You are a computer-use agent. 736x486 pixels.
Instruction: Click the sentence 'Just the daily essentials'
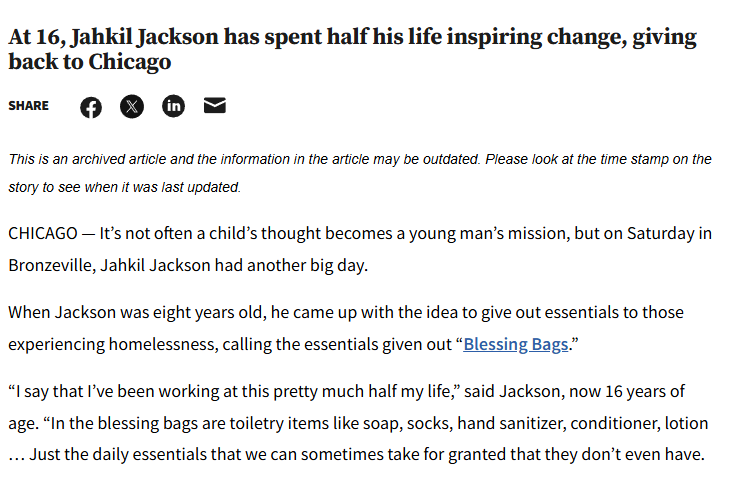point(367,455)
